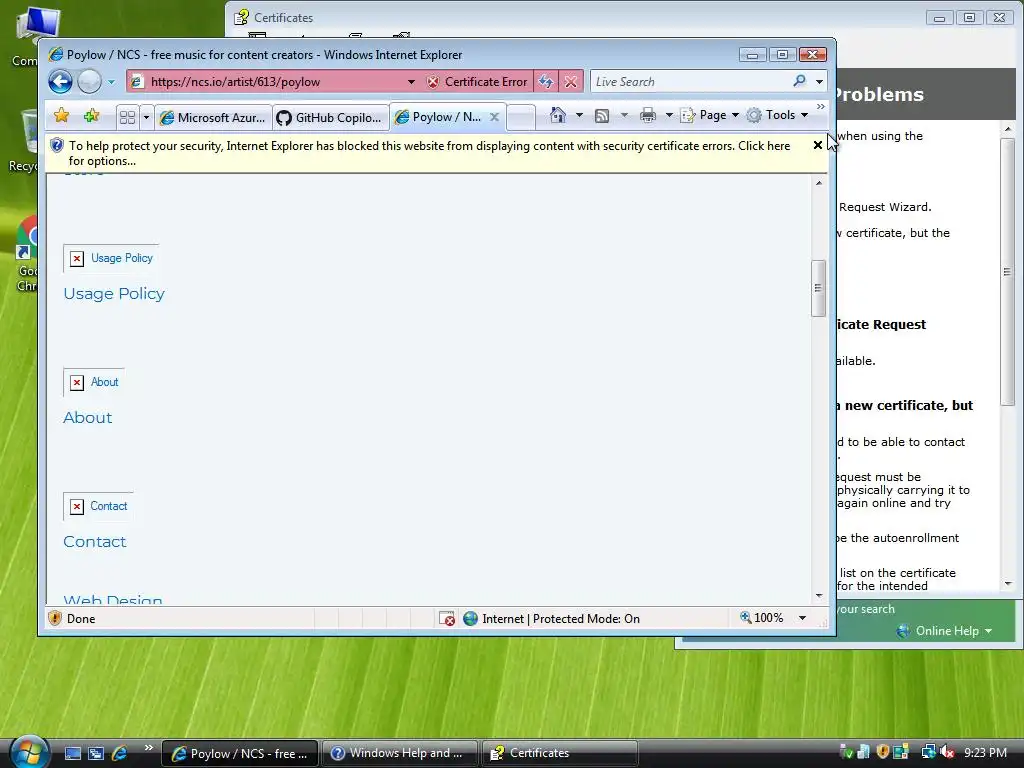Viewport: 1024px width, 768px height.
Task: Open the Tools menu
Action: (778, 115)
